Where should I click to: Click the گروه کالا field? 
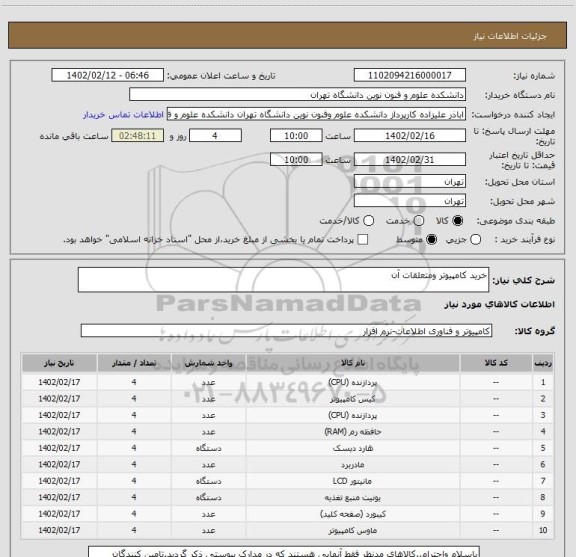tap(286, 331)
